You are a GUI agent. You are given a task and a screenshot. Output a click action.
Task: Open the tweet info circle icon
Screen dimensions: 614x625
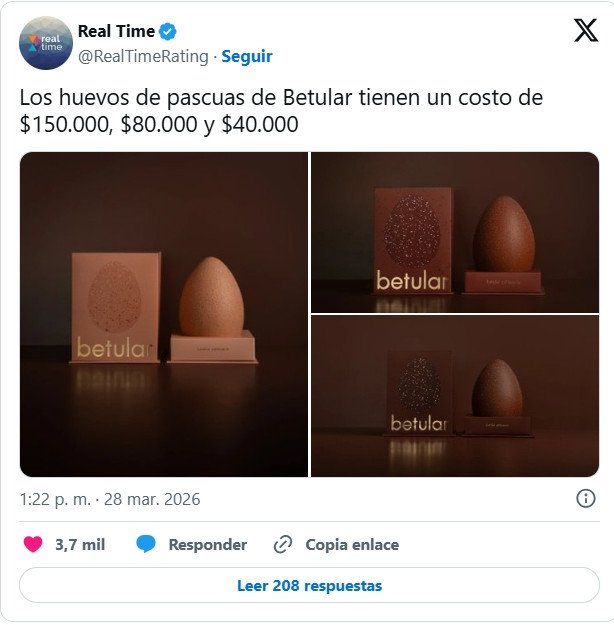[586, 498]
